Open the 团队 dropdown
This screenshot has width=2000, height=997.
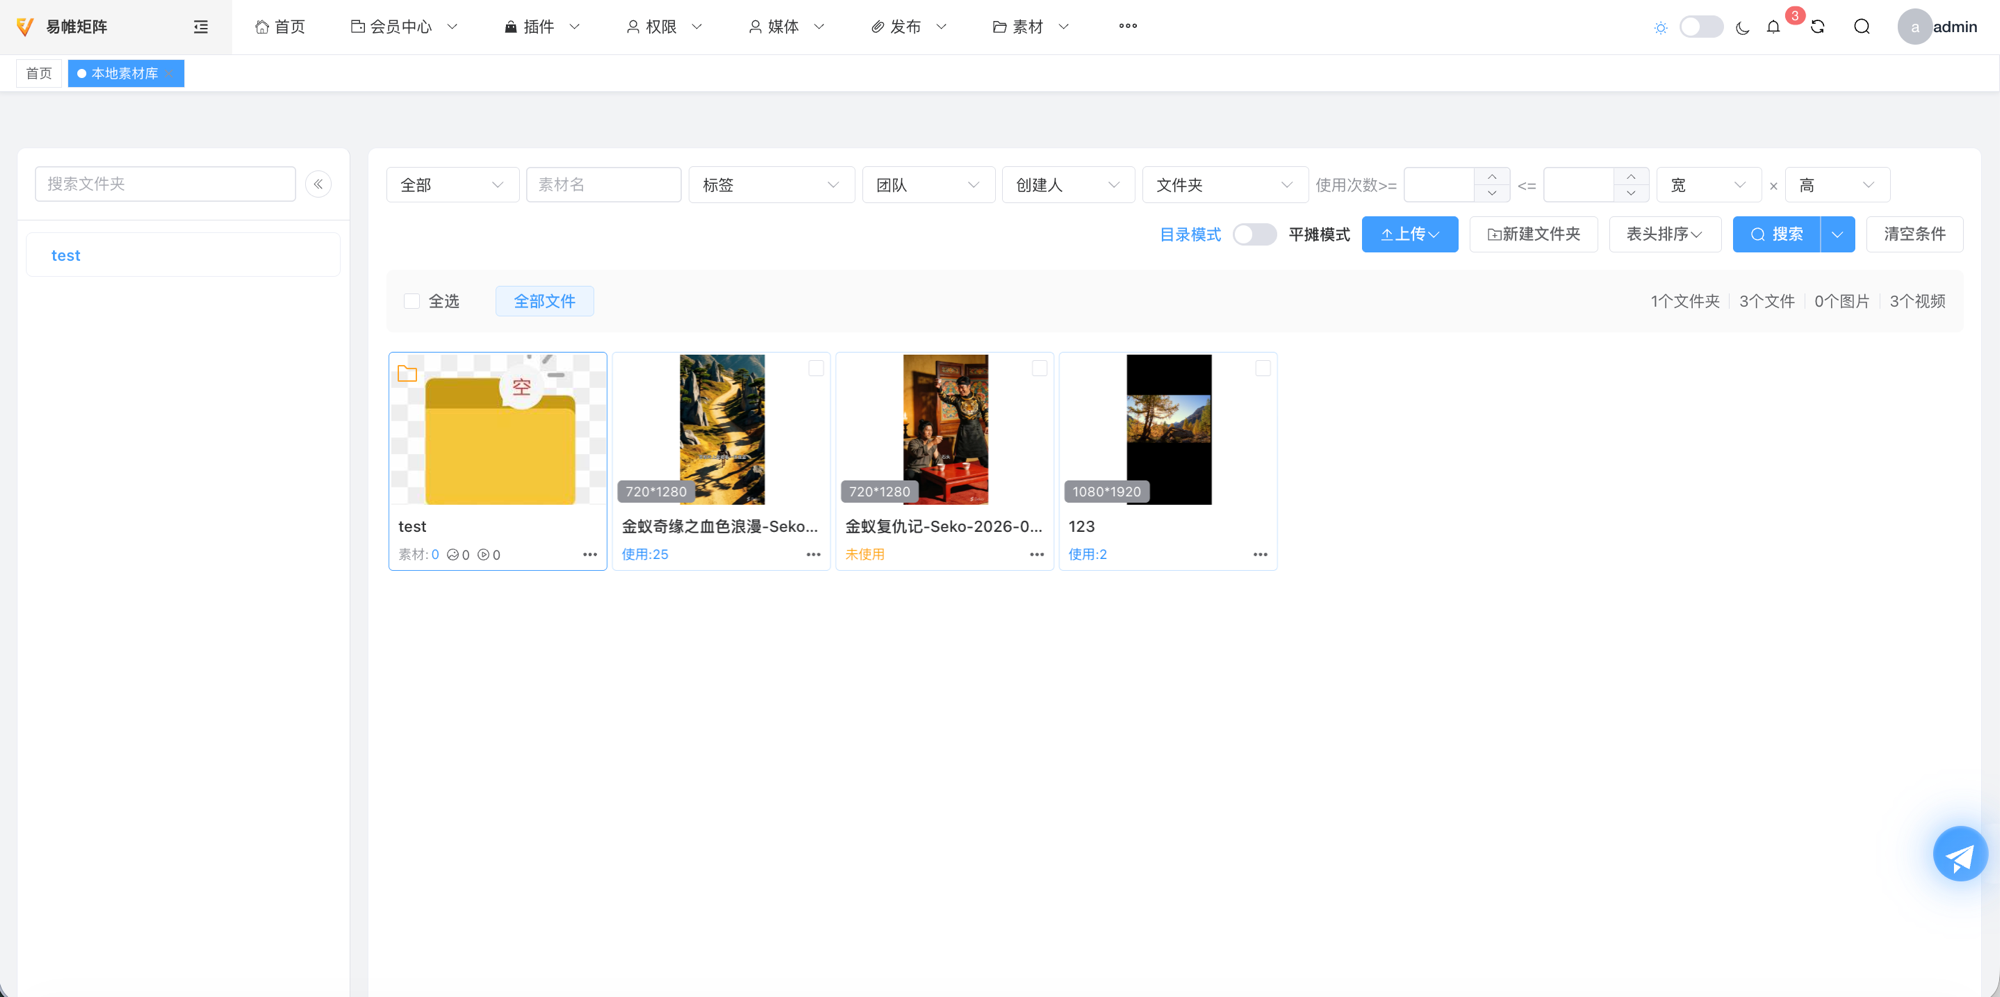928,185
